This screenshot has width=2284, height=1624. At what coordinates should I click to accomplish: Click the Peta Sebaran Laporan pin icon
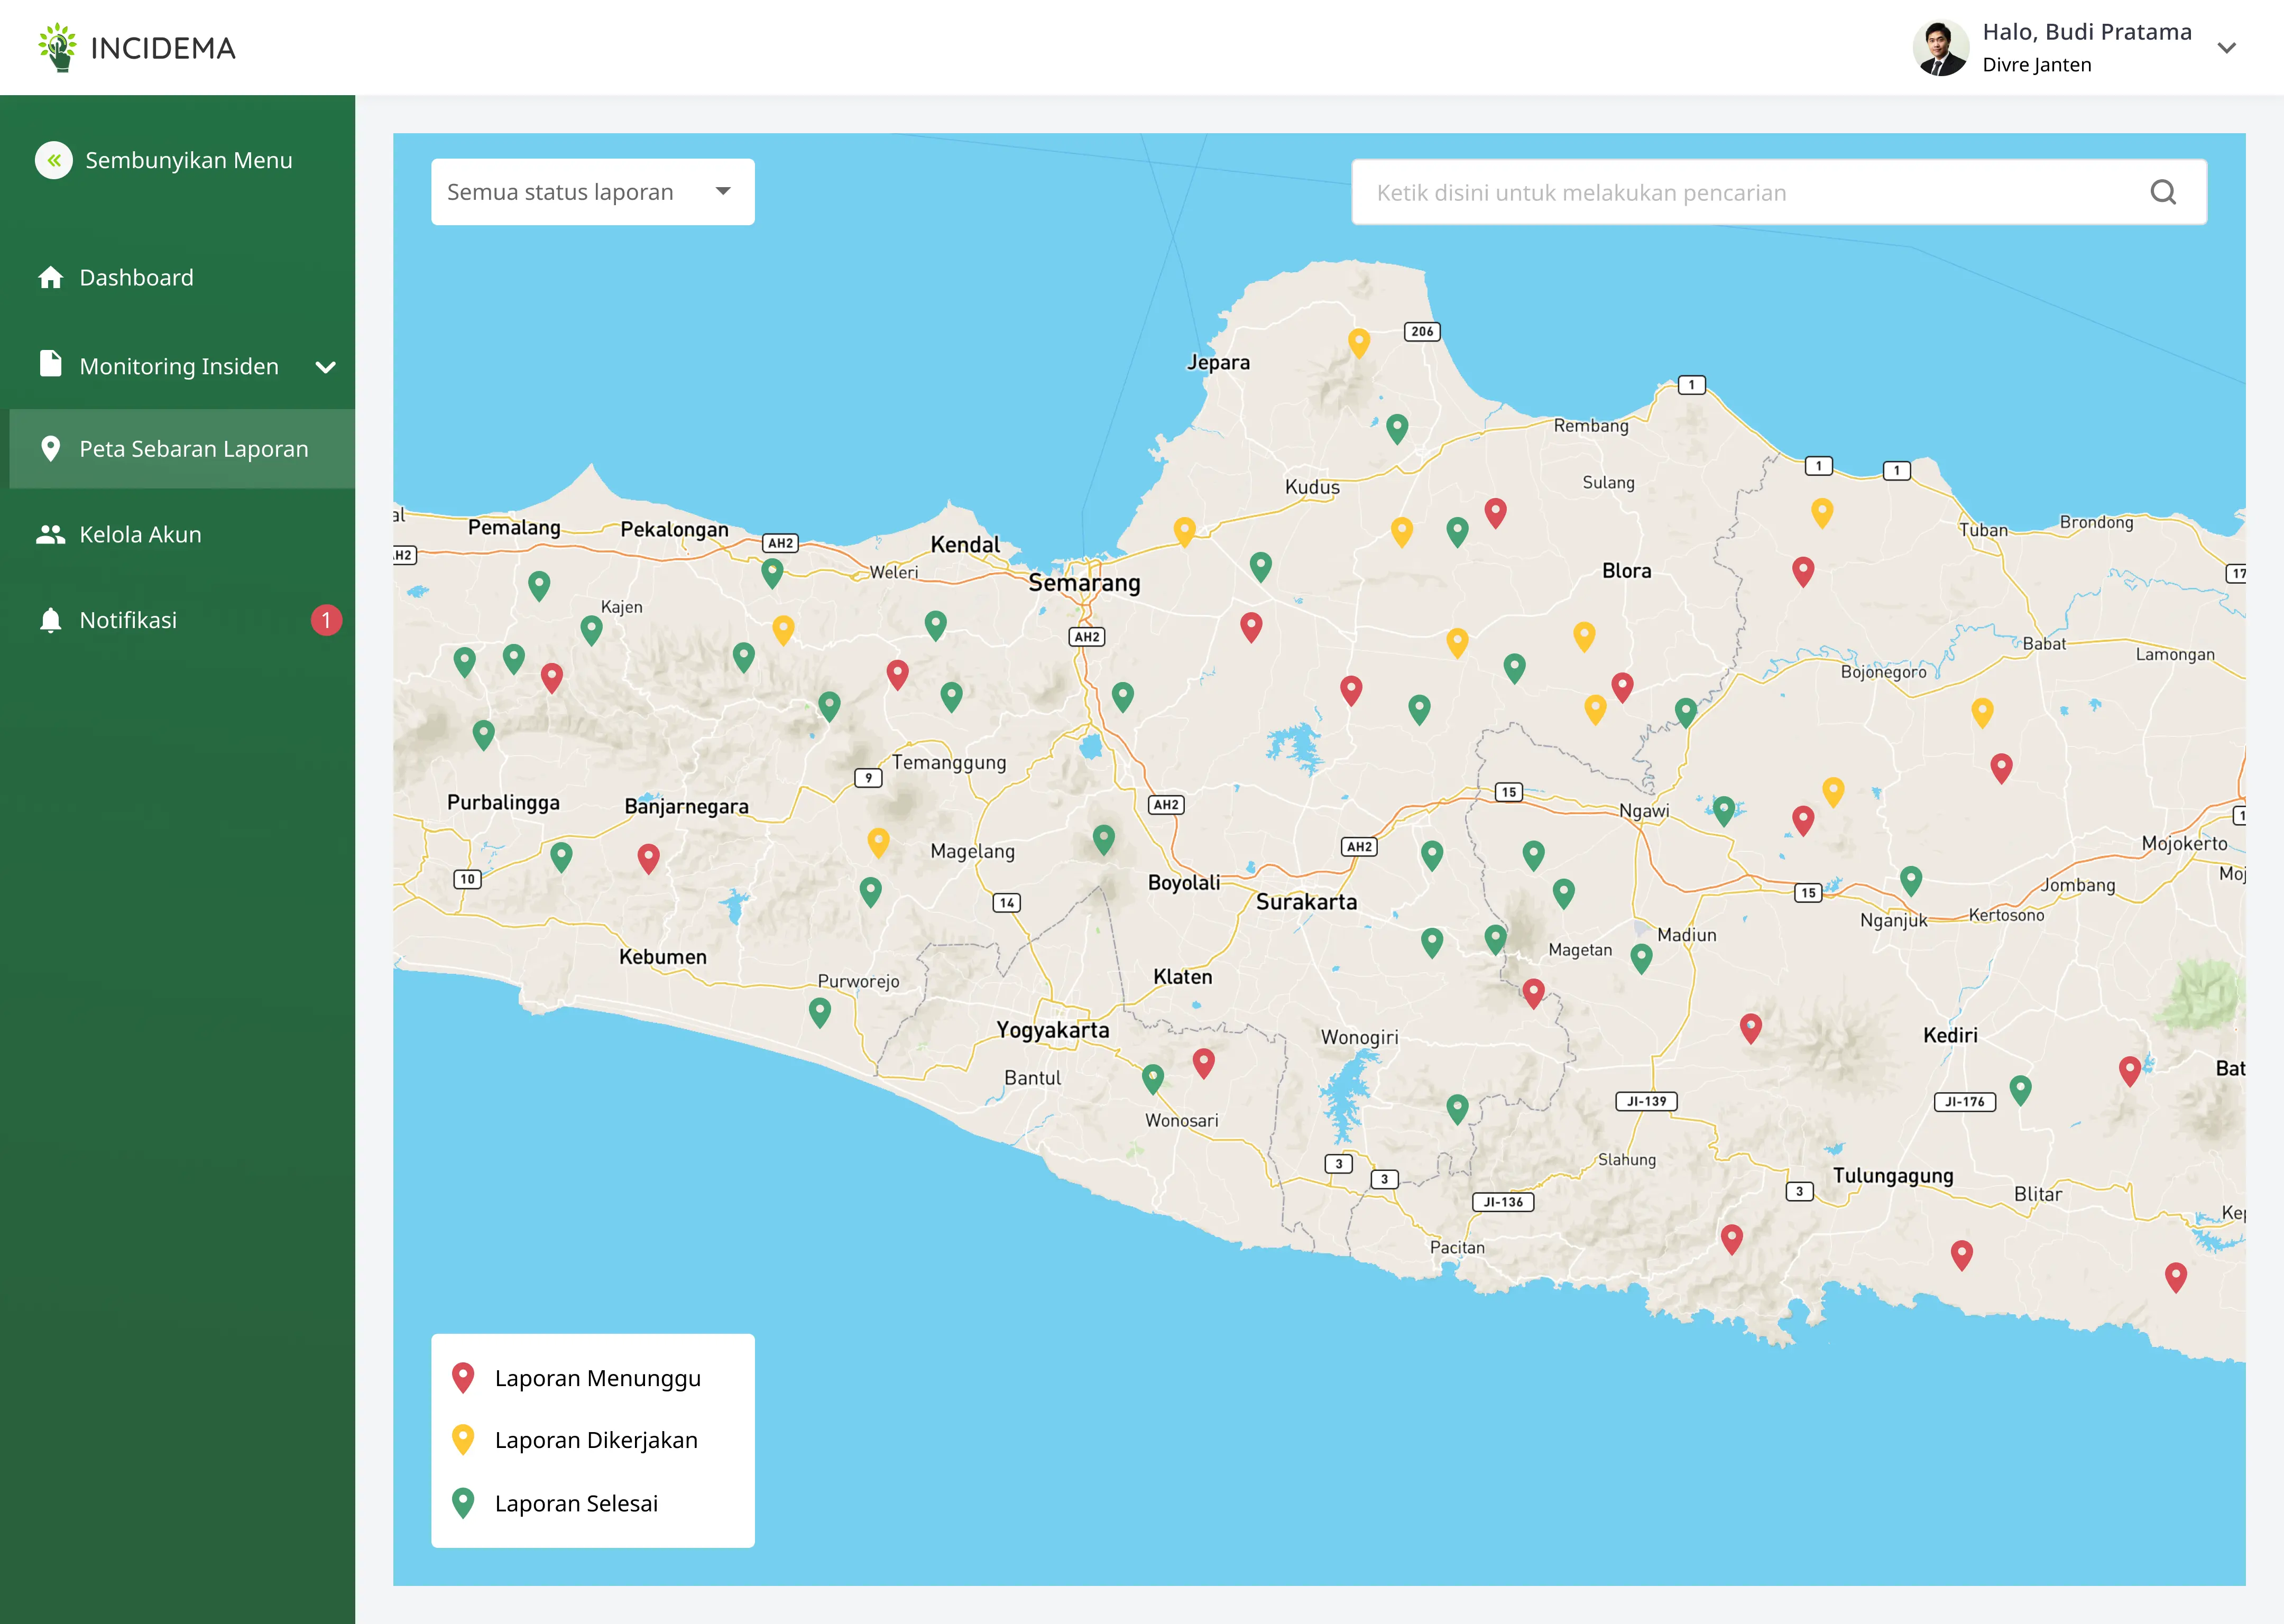(50, 448)
